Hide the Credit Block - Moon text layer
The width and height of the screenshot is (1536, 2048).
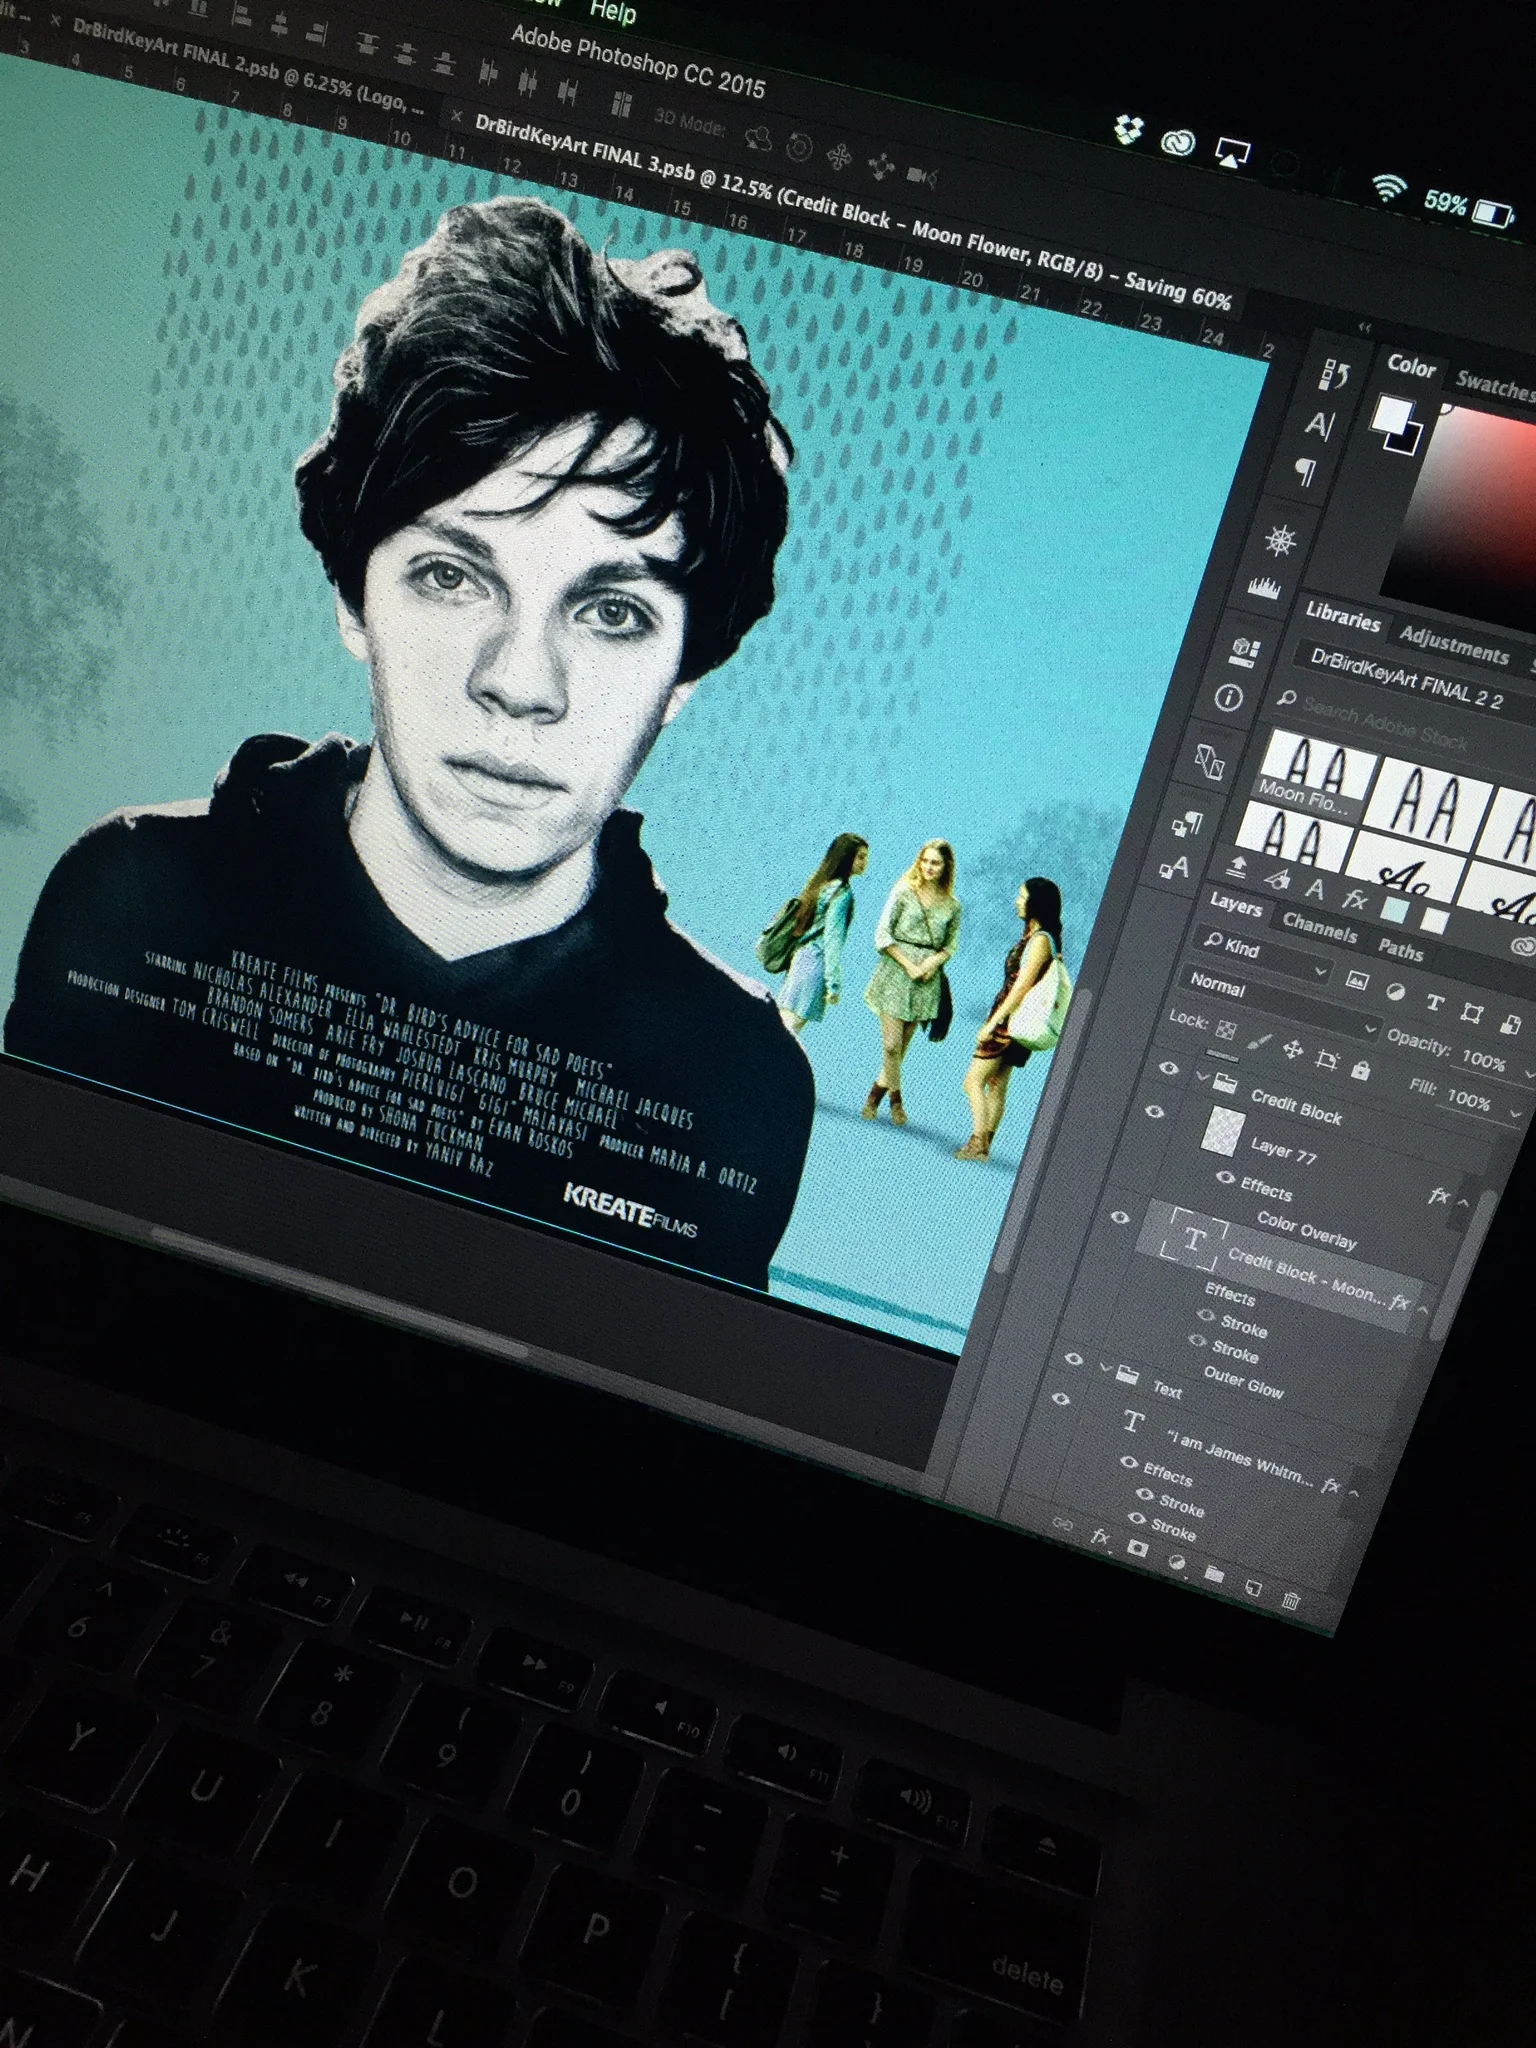[1121, 1217]
